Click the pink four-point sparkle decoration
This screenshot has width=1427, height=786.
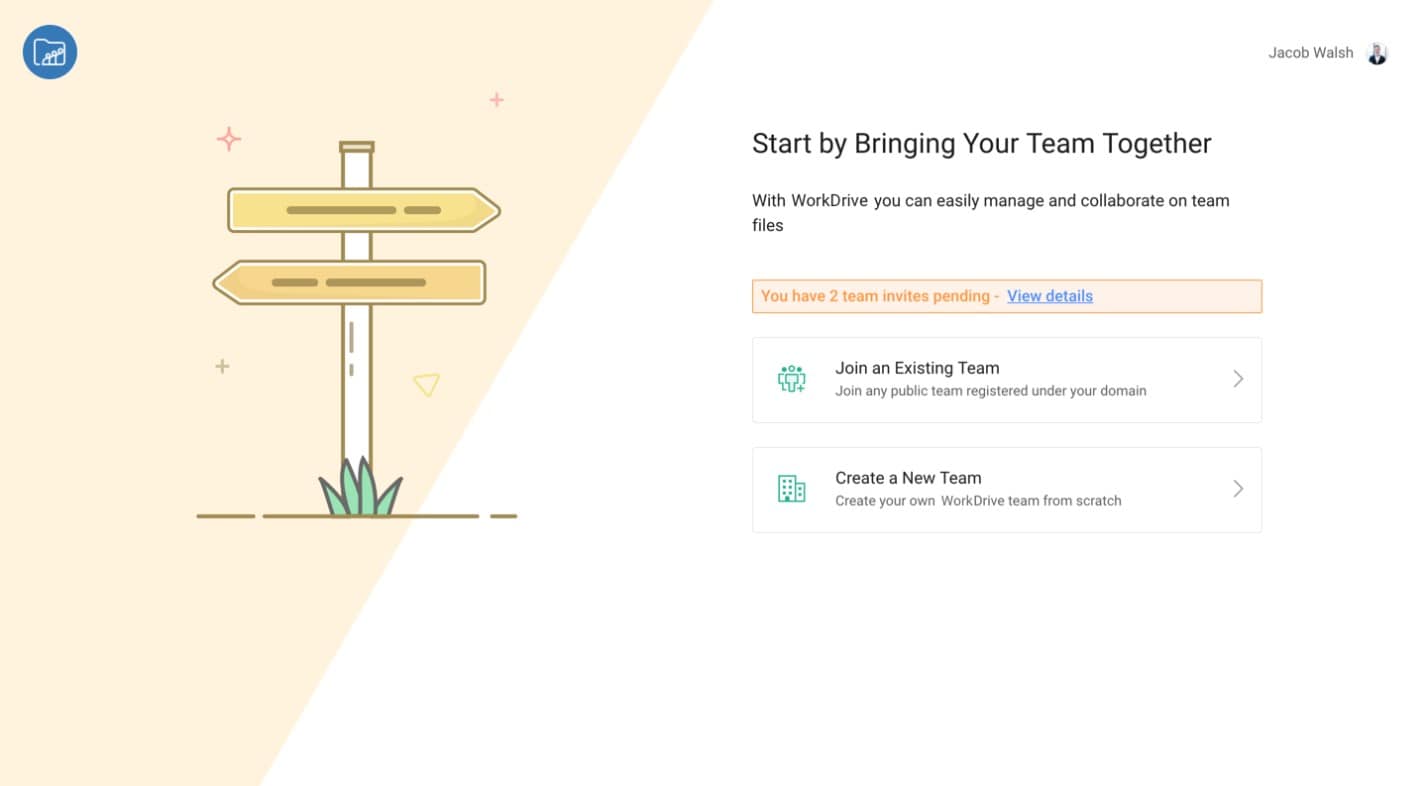click(229, 139)
